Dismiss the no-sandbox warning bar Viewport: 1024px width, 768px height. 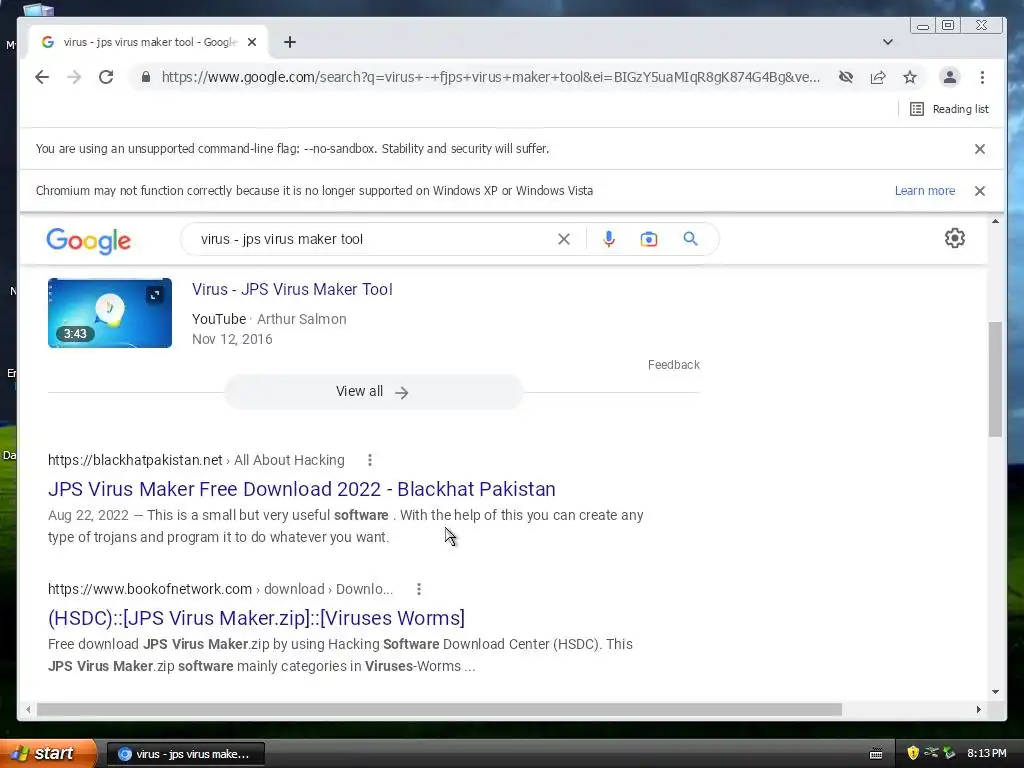pos(980,149)
